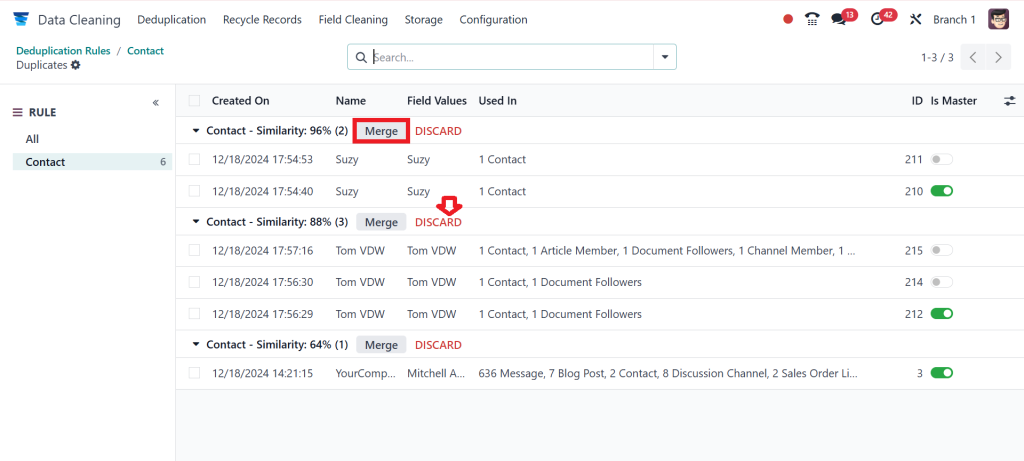The height and width of the screenshot is (461, 1024).
Task: Sort by Created On column
Action: coord(240,101)
